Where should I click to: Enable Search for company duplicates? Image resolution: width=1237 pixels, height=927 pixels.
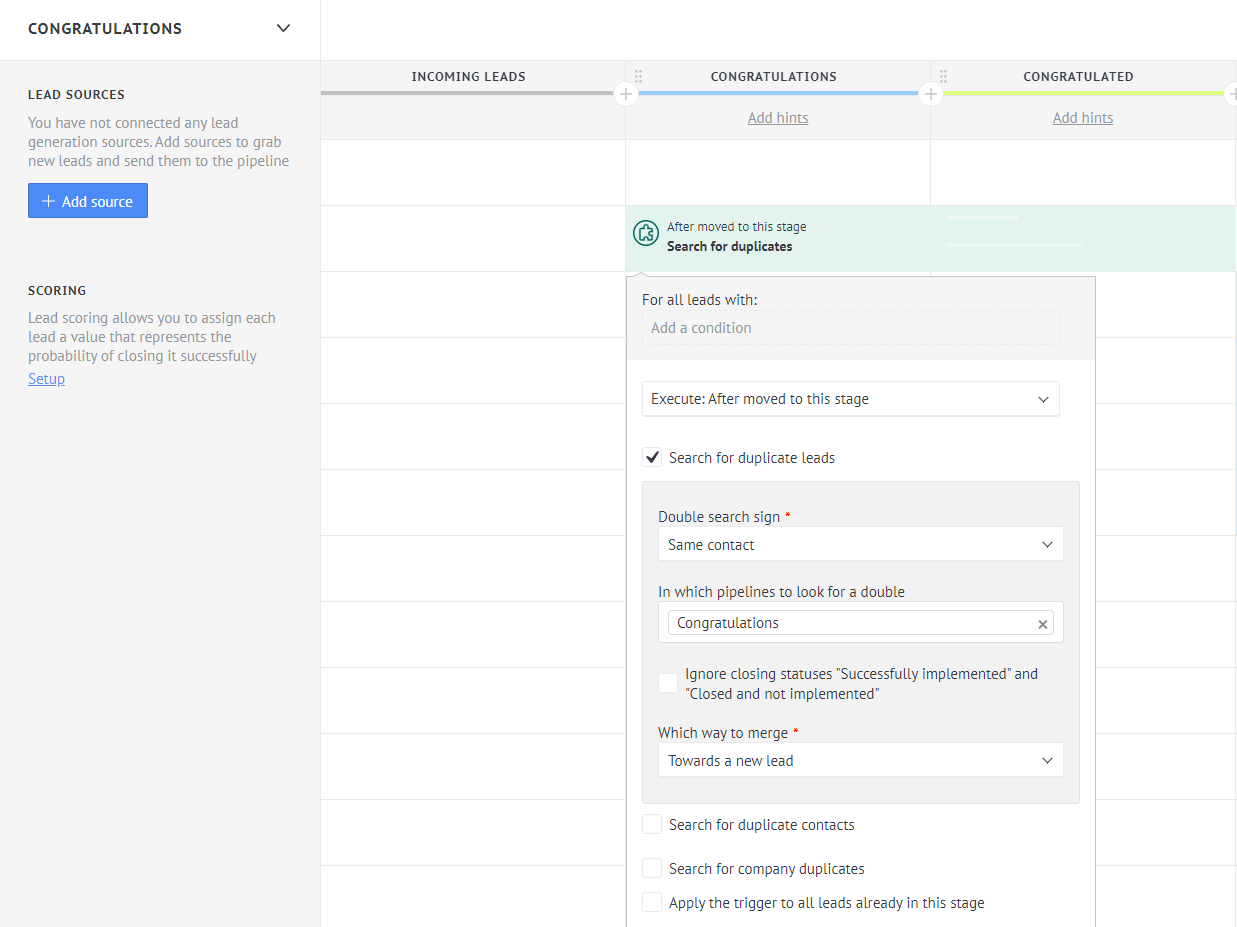tap(652, 869)
